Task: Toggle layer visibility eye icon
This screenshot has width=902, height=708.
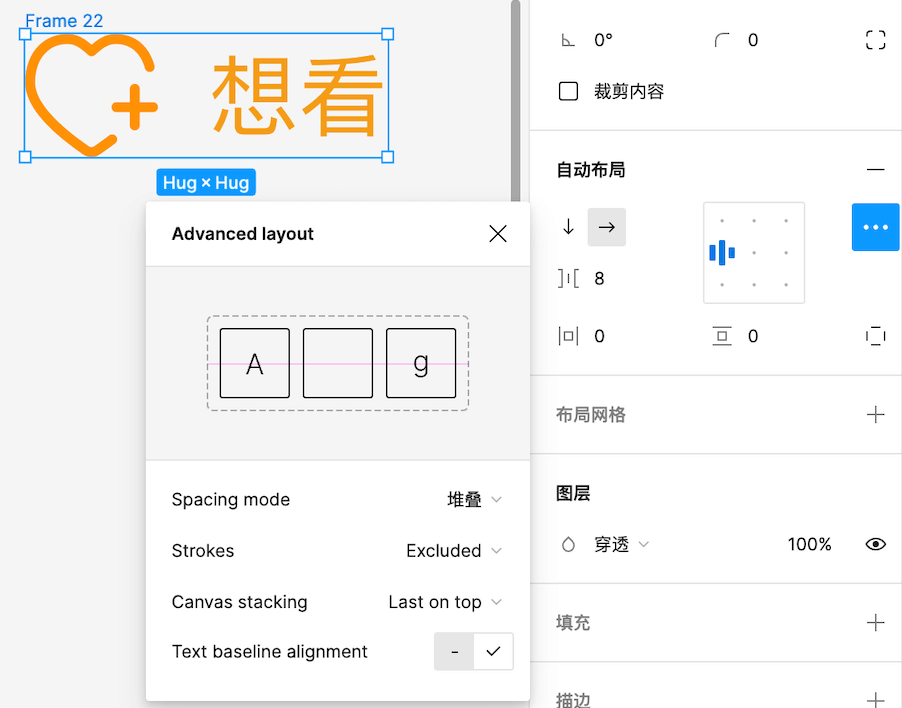Action: click(875, 544)
